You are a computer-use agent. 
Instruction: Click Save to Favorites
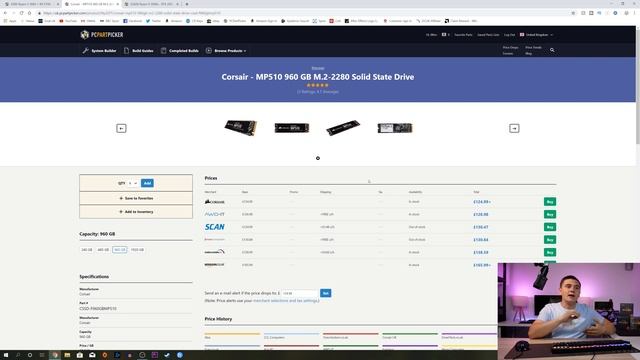point(136,198)
